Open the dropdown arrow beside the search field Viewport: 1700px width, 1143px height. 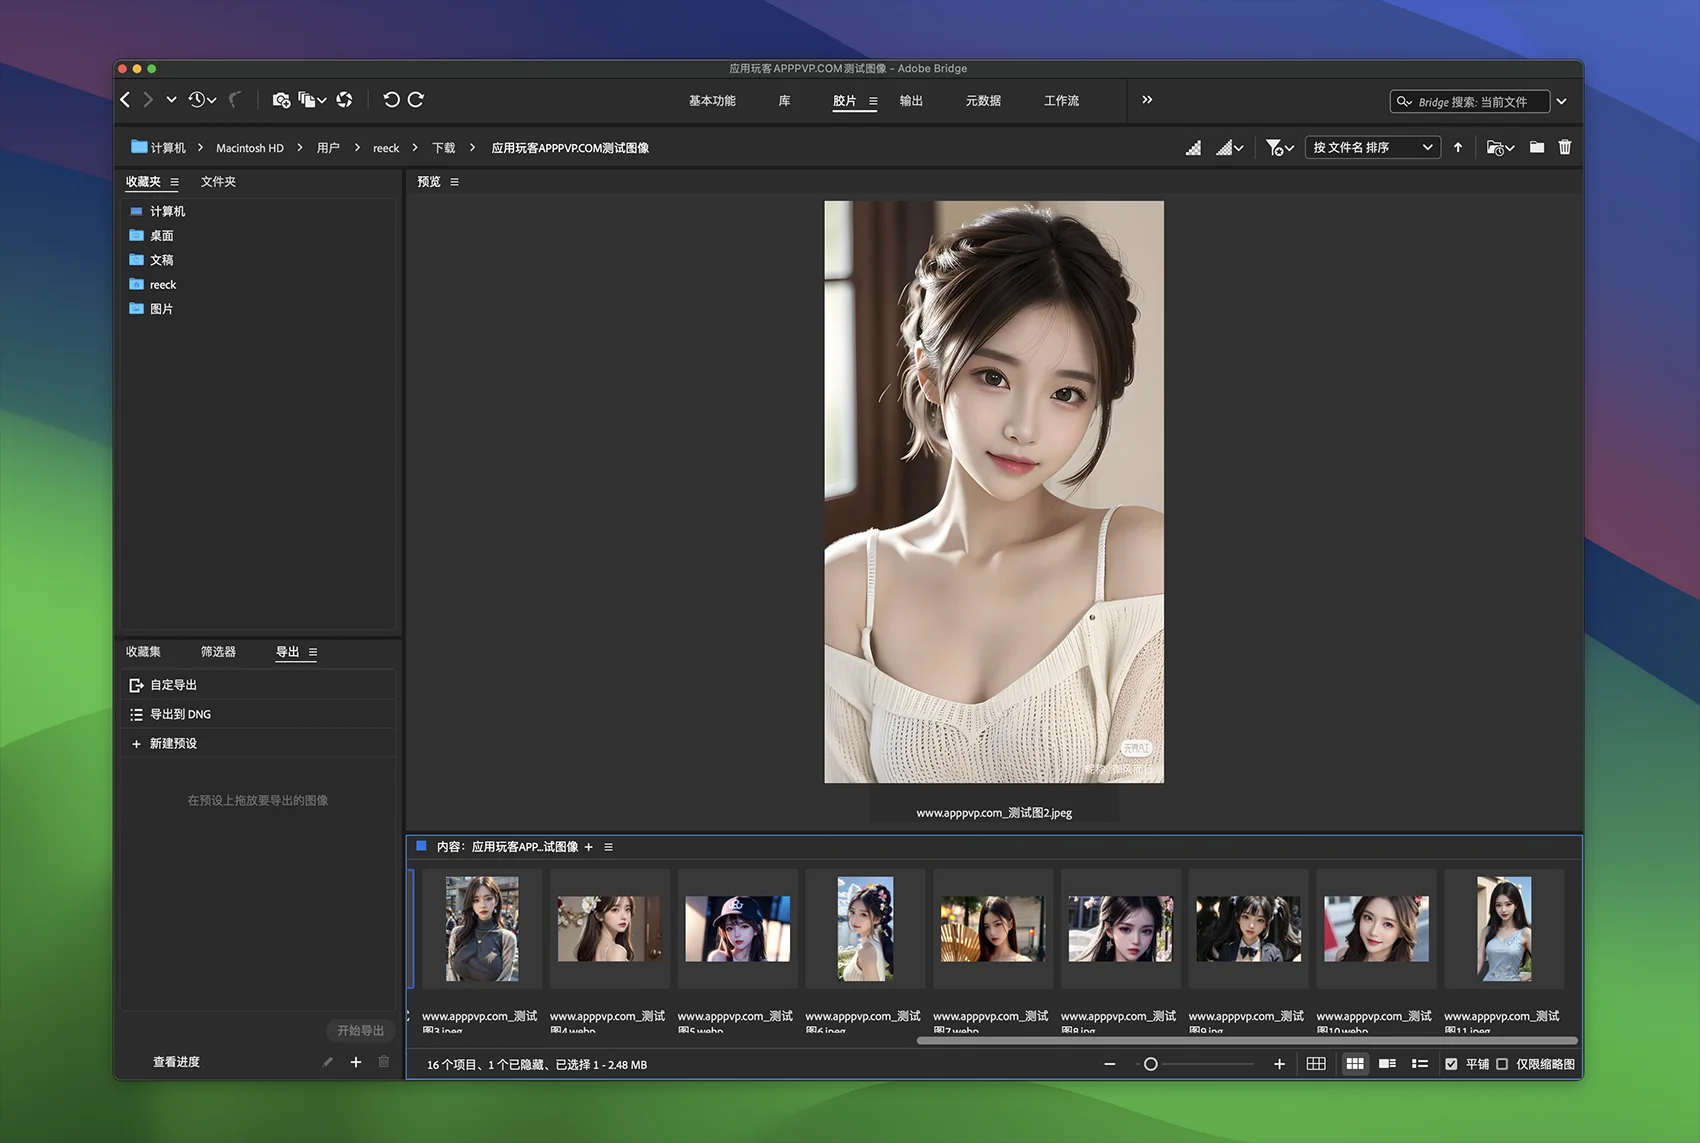click(x=1561, y=101)
